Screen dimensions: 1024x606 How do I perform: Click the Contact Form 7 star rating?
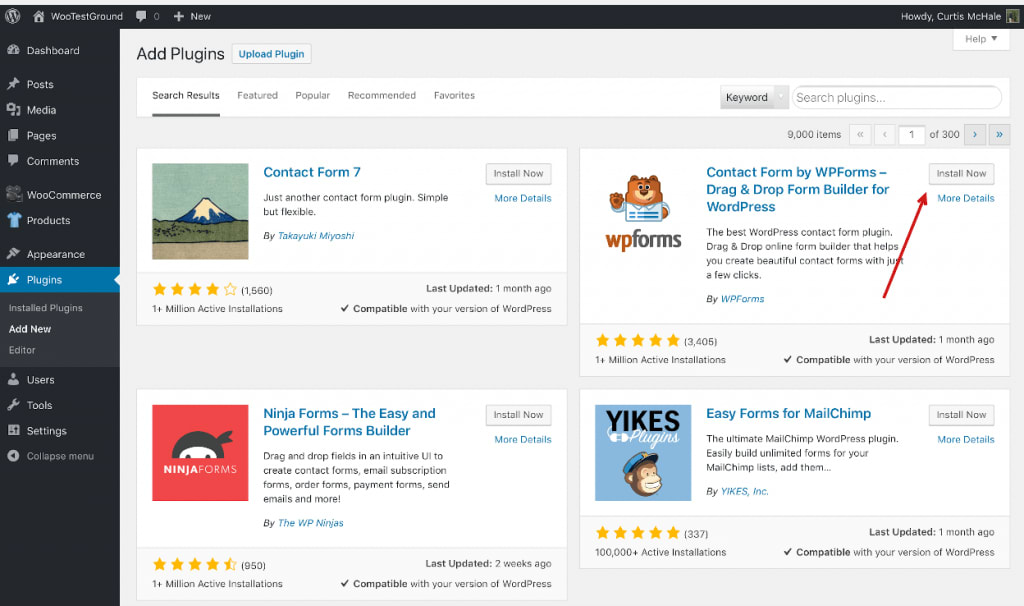195,289
